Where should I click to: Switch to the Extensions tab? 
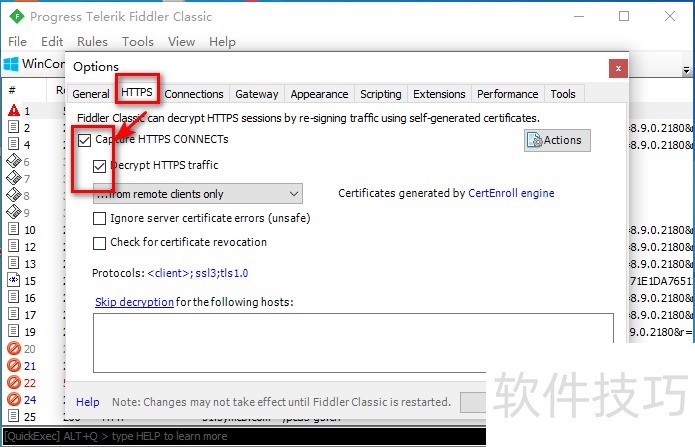pyautogui.click(x=439, y=94)
